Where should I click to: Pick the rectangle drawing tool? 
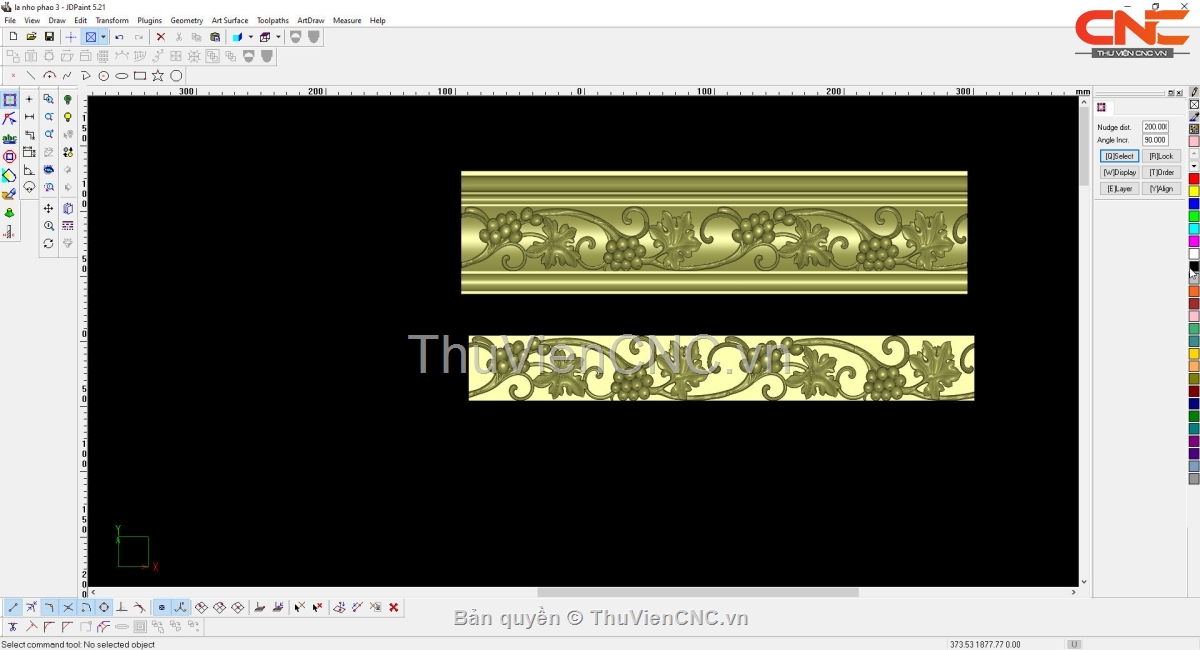(140, 76)
